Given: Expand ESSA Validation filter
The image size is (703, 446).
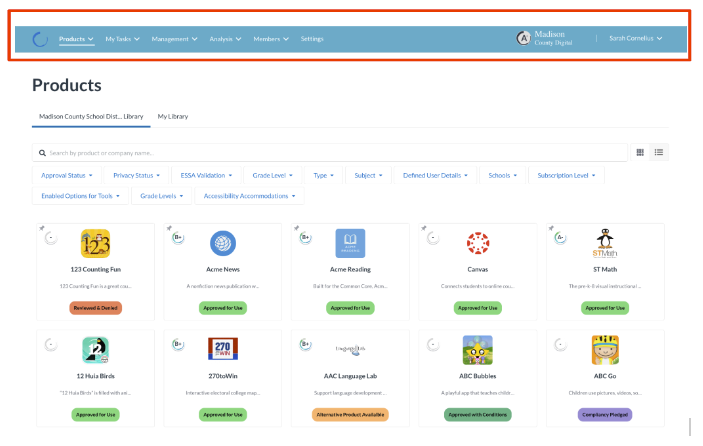Looking at the screenshot, I should tap(206, 175).
